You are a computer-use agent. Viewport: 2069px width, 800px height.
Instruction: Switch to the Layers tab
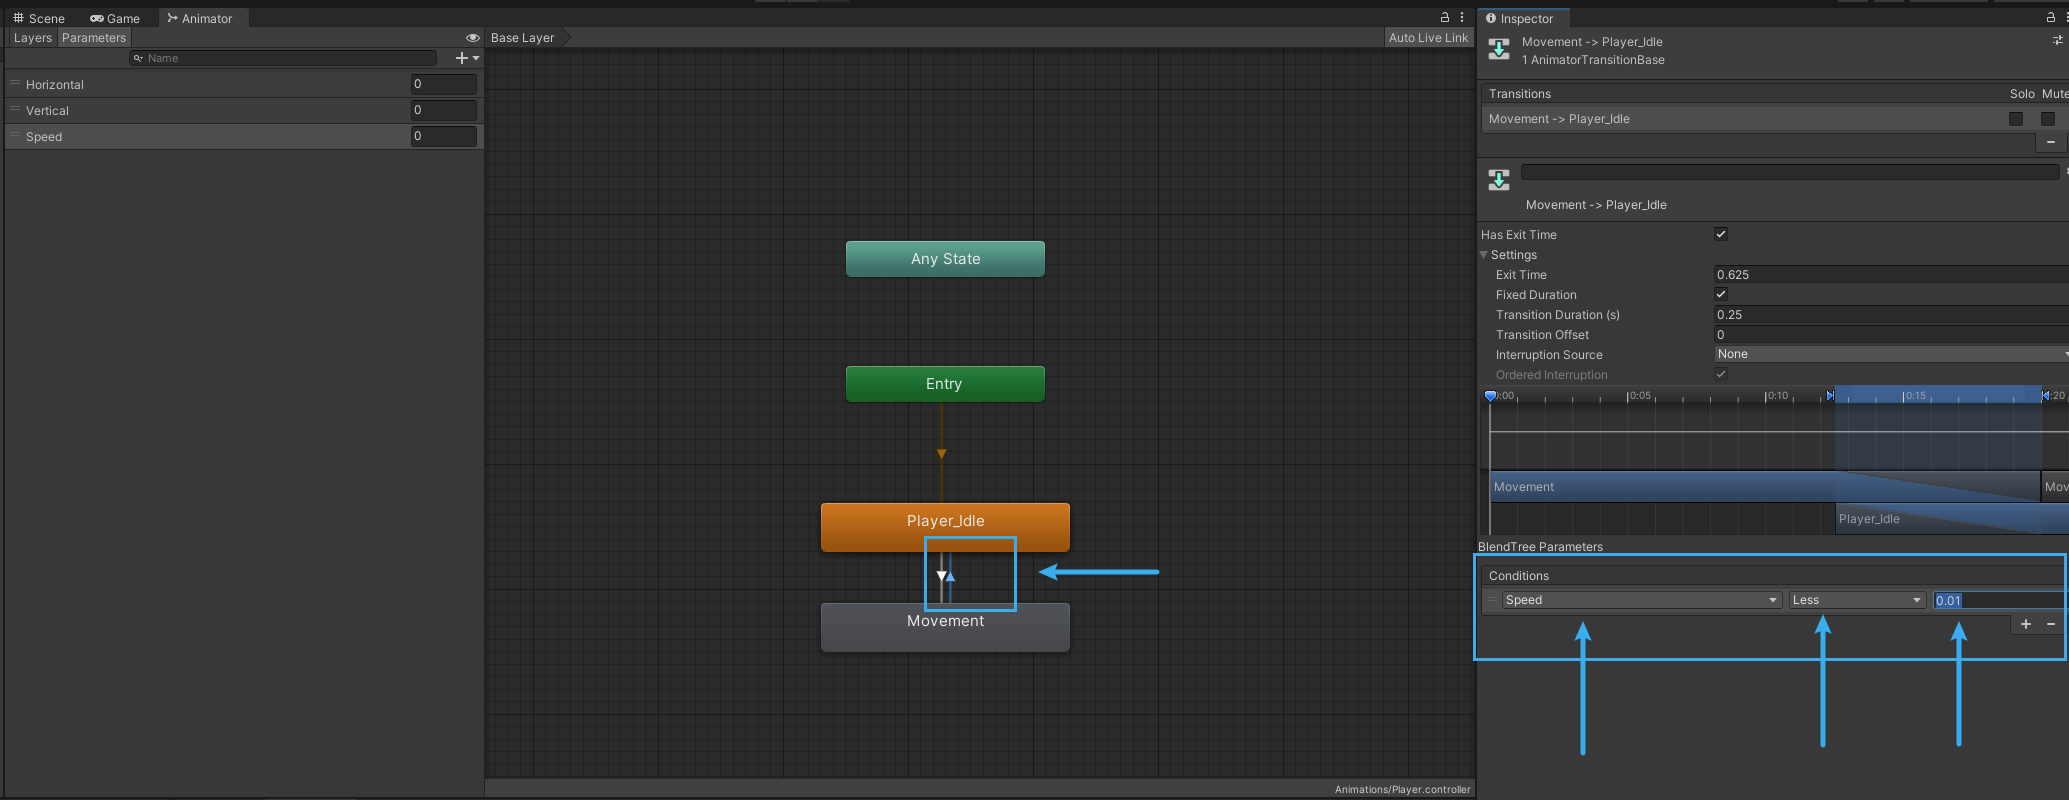click(32, 38)
